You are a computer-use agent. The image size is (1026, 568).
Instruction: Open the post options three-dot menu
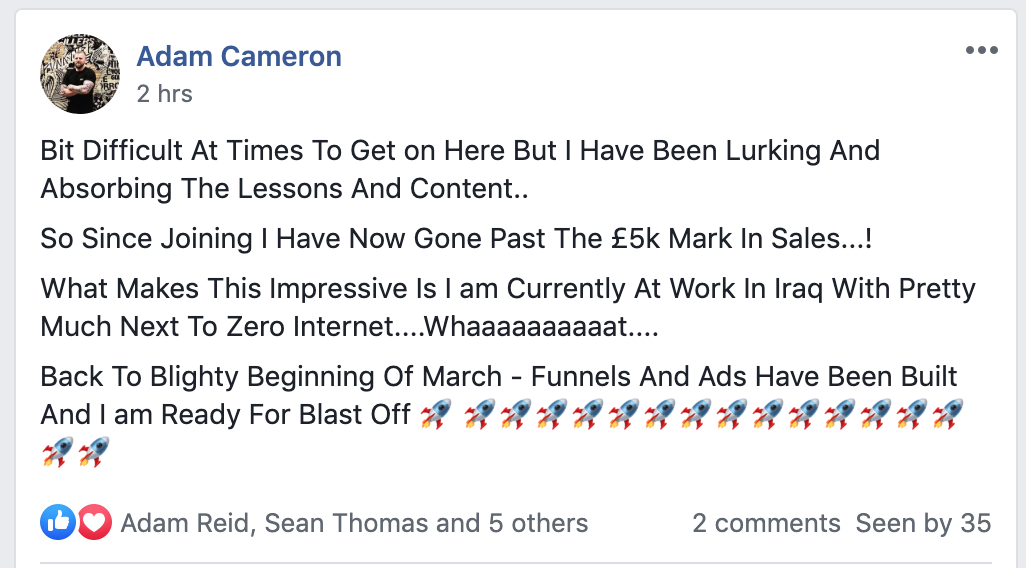pyautogui.click(x=981, y=51)
